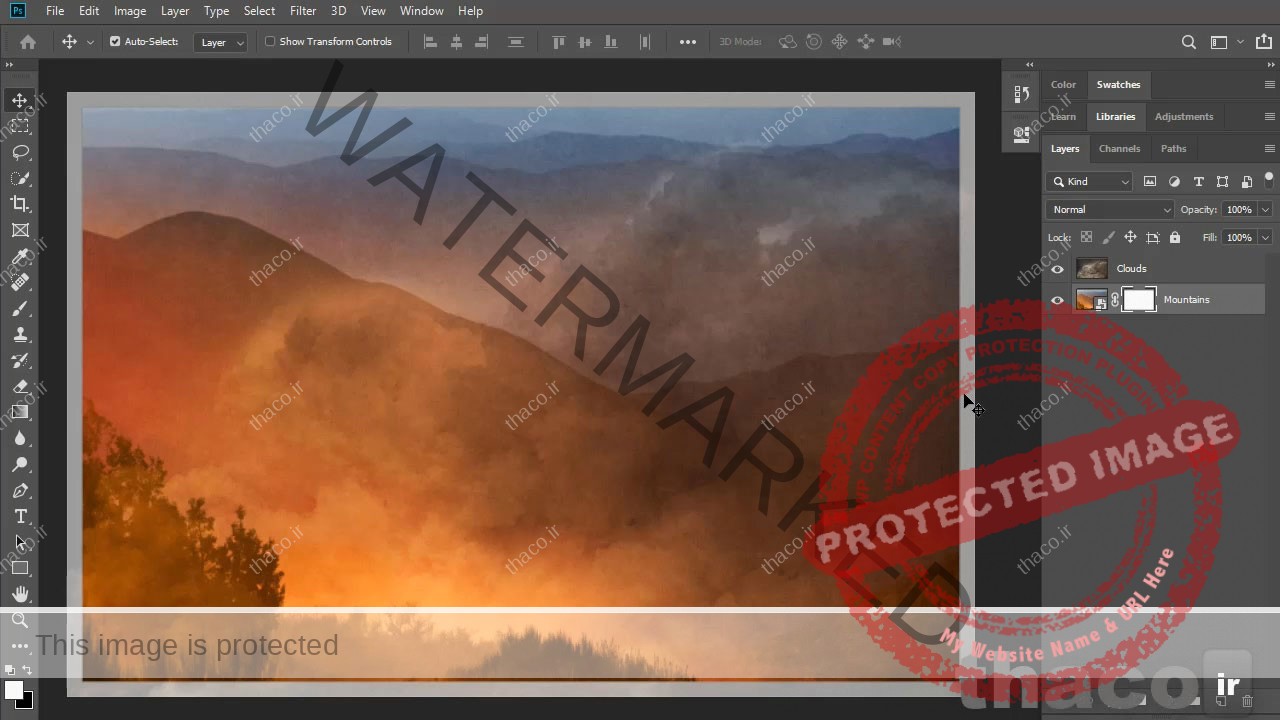This screenshot has width=1280, height=720.
Task: Click the Share image button
Action: pyautogui.click(x=1262, y=42)
